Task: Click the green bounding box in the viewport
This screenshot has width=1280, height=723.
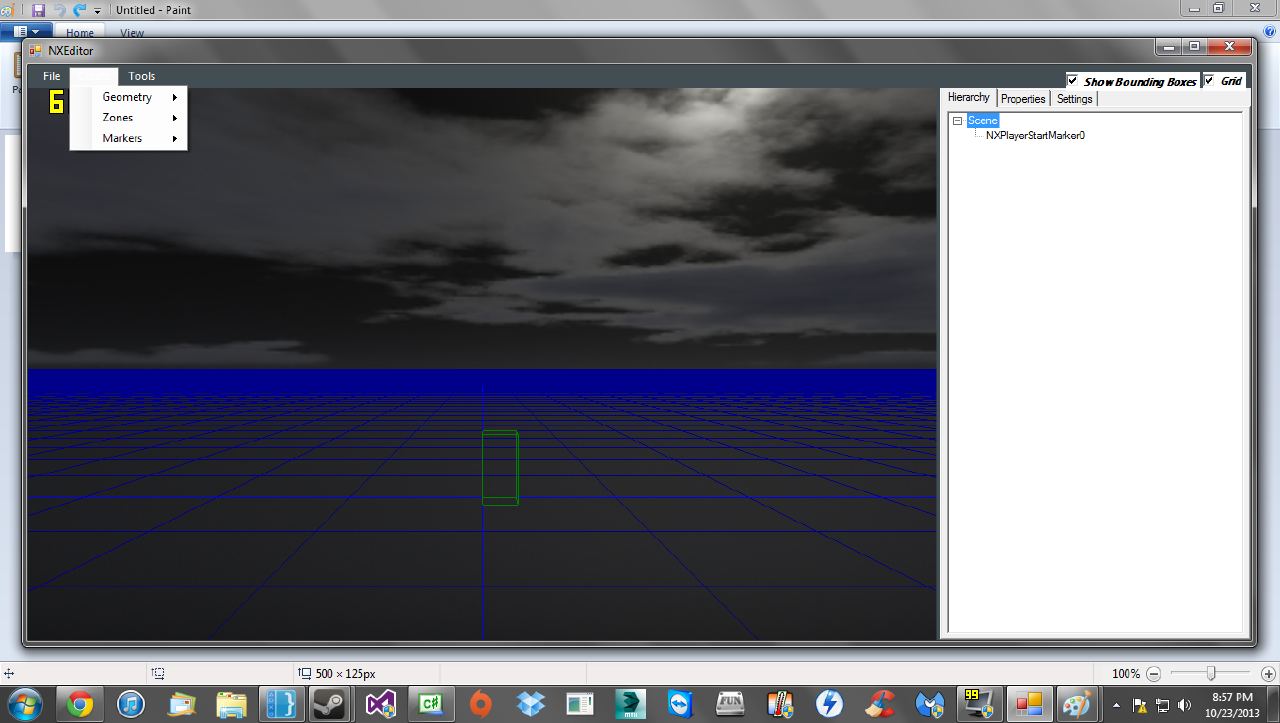Action: tap(500, 468)
